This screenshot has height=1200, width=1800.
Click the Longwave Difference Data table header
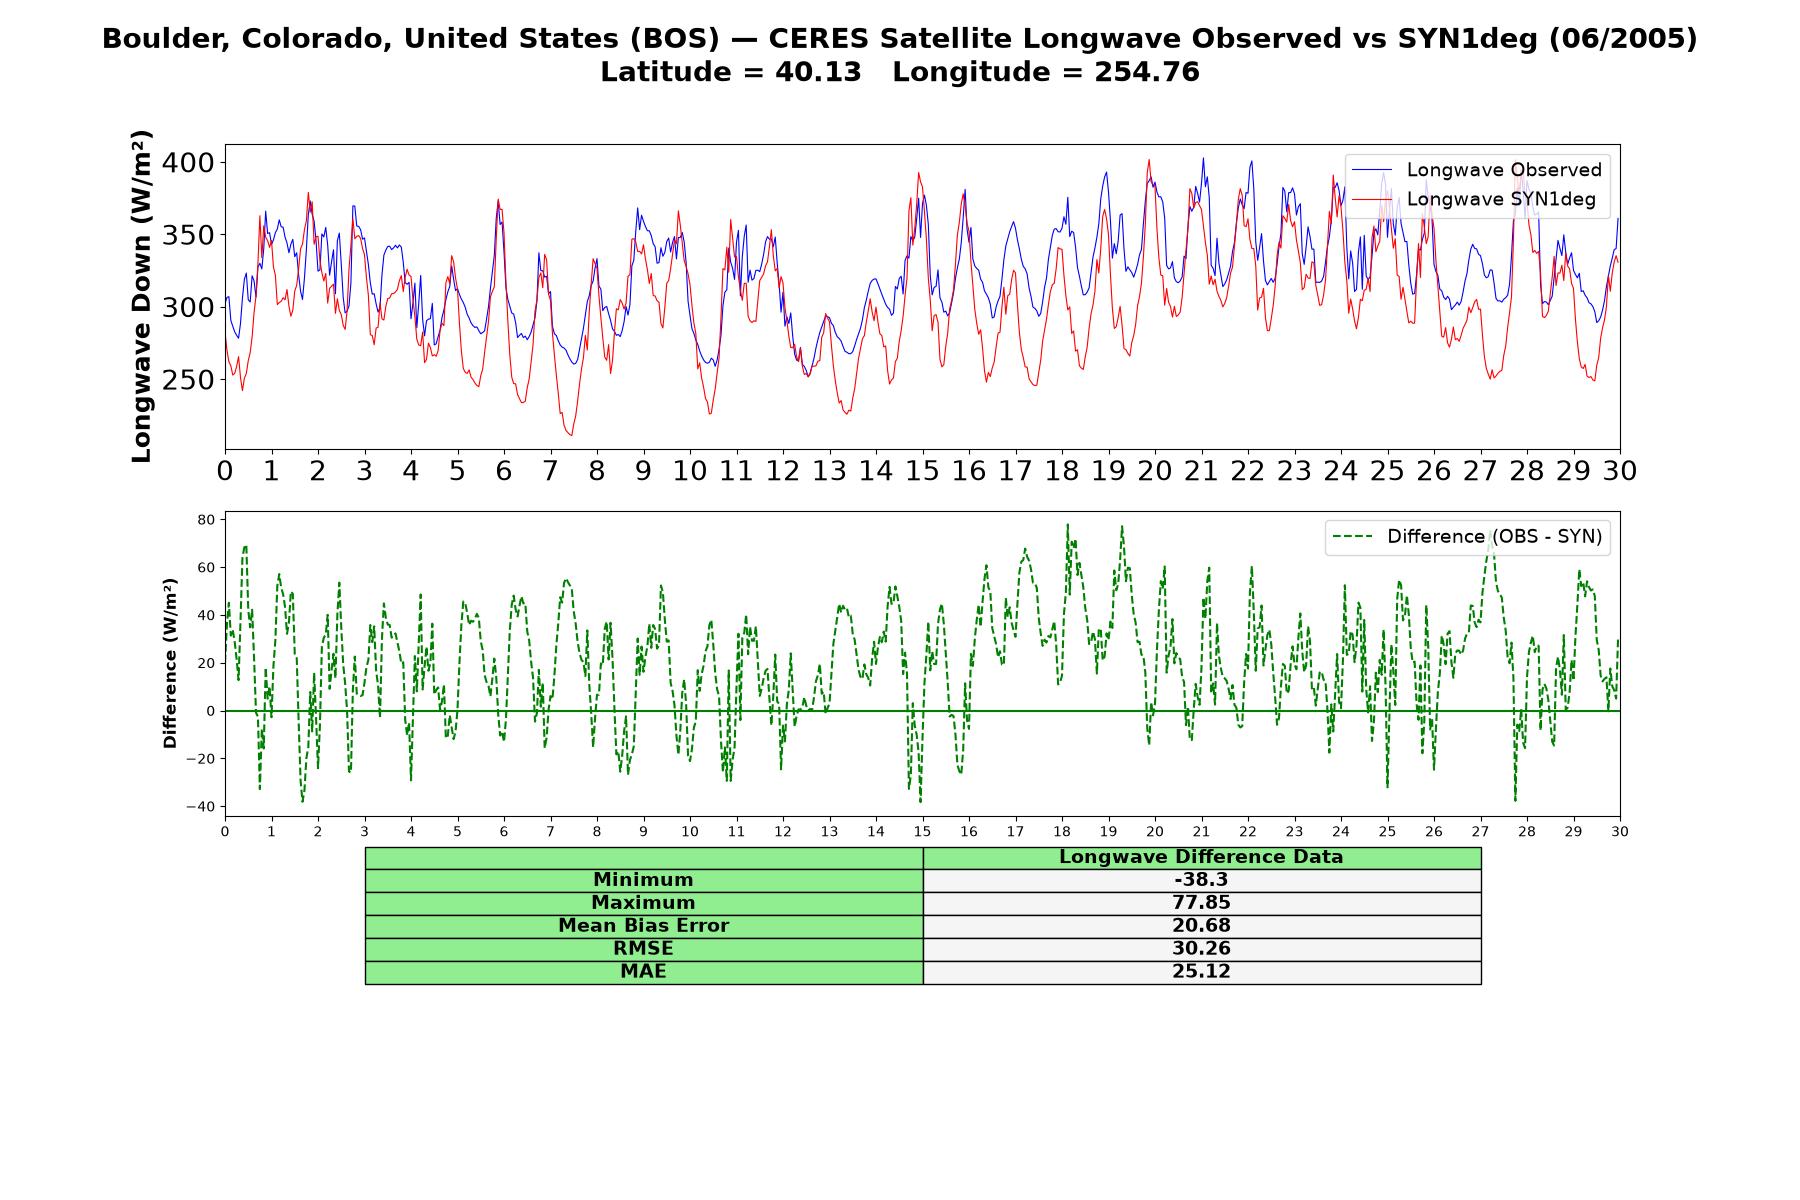(1201, 858)
